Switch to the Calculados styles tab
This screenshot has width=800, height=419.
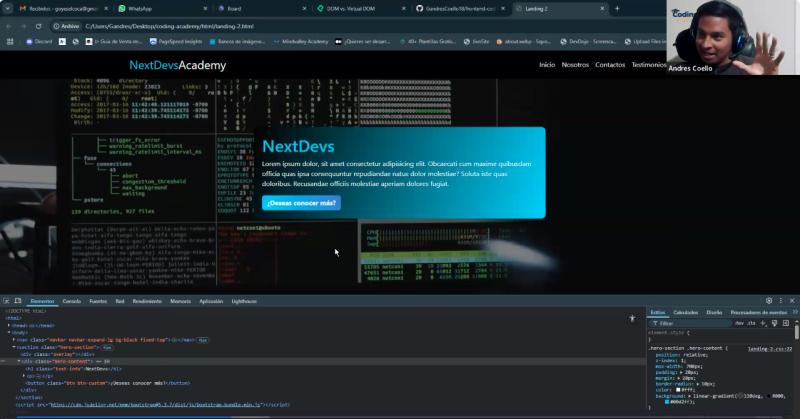(685, 312)
